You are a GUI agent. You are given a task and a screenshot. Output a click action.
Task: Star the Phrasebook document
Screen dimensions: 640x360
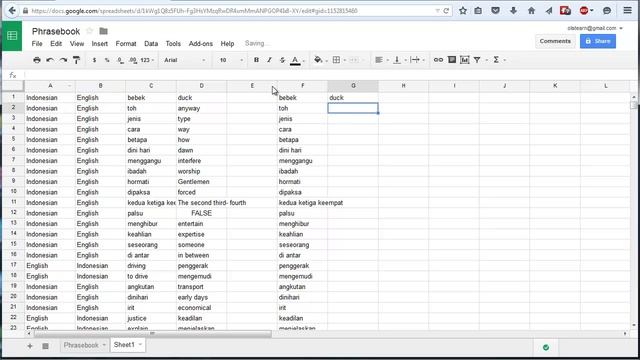[89, 31]
